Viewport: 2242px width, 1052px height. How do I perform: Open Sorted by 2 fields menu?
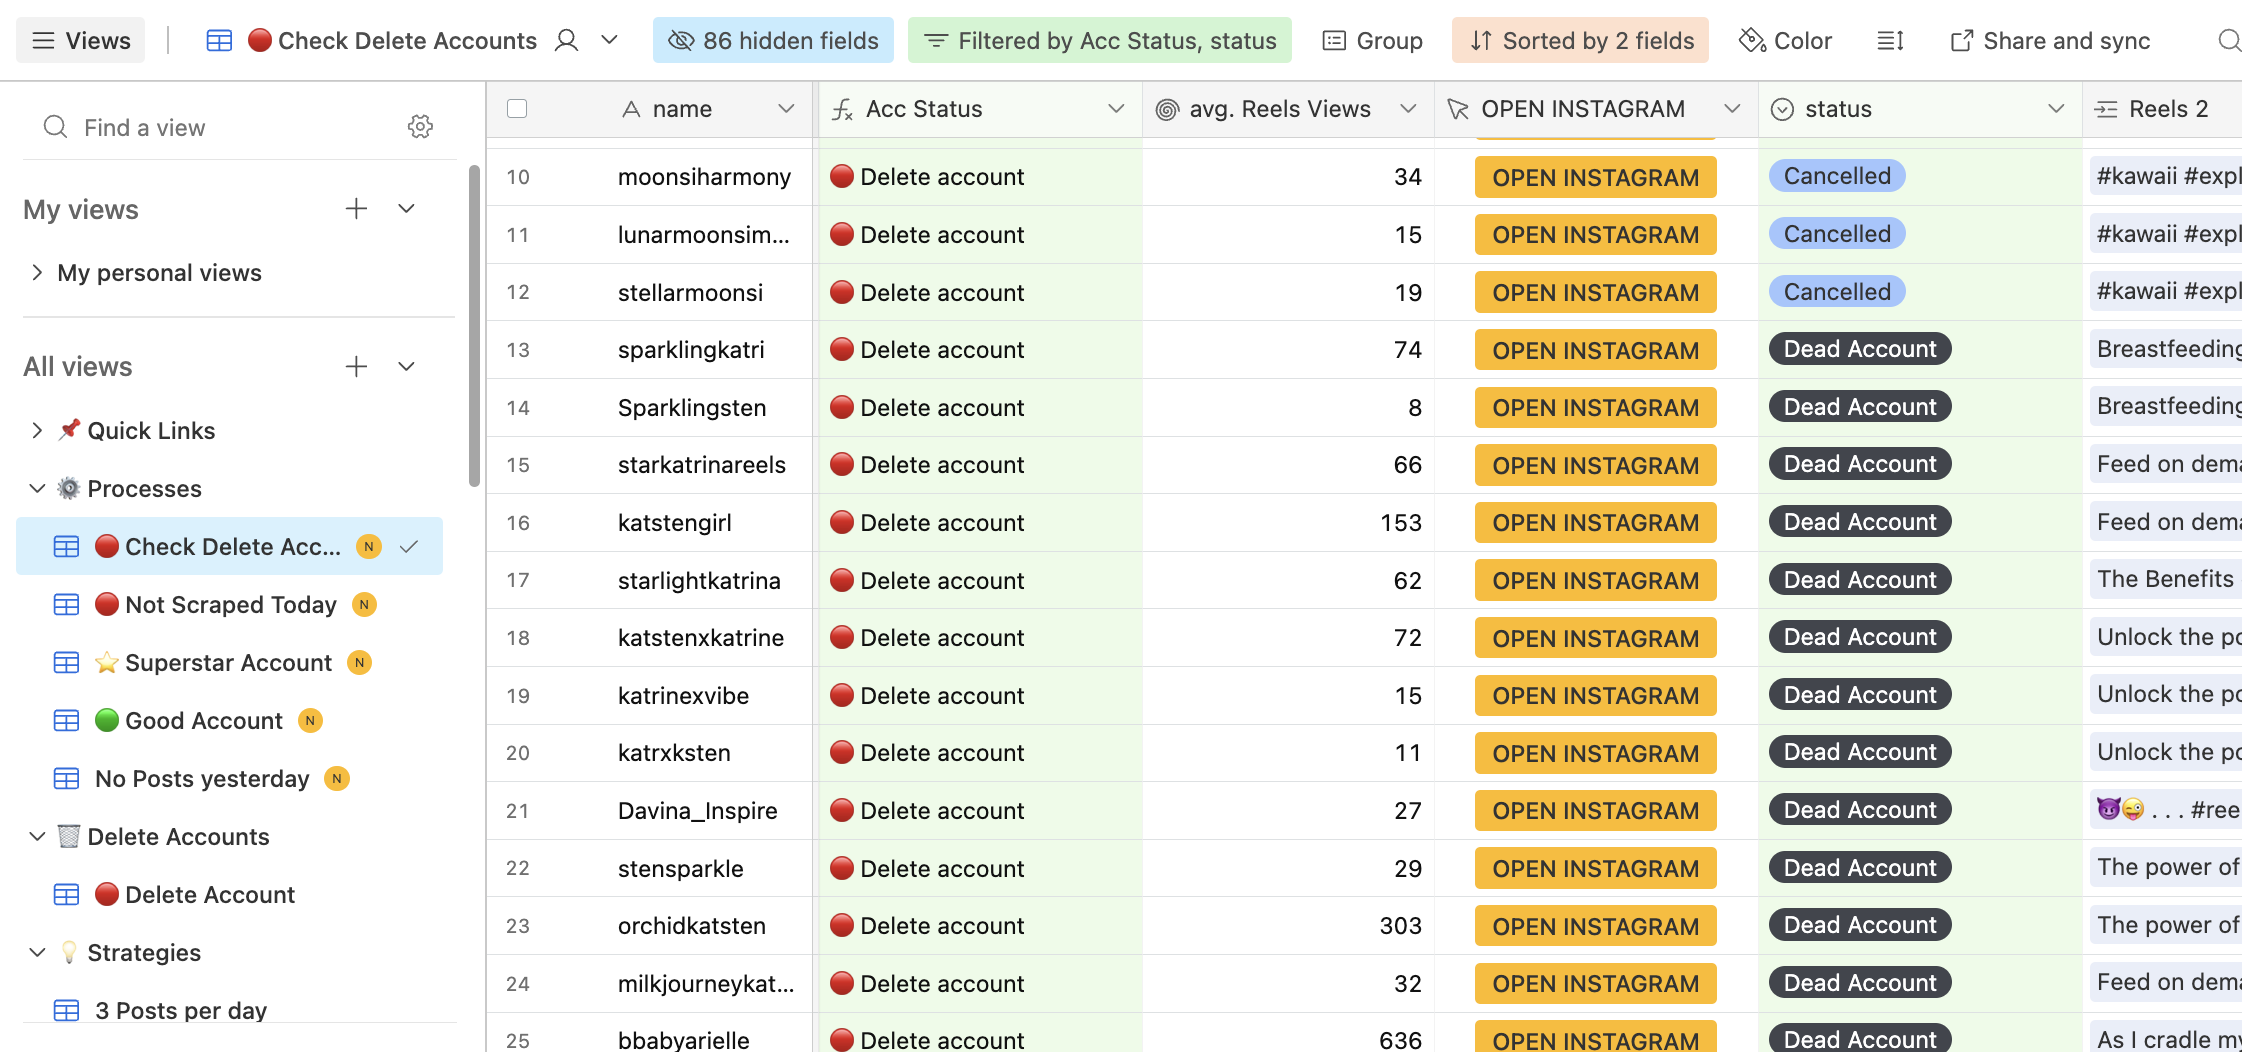pyautogui.click(x=1580, y=40)
